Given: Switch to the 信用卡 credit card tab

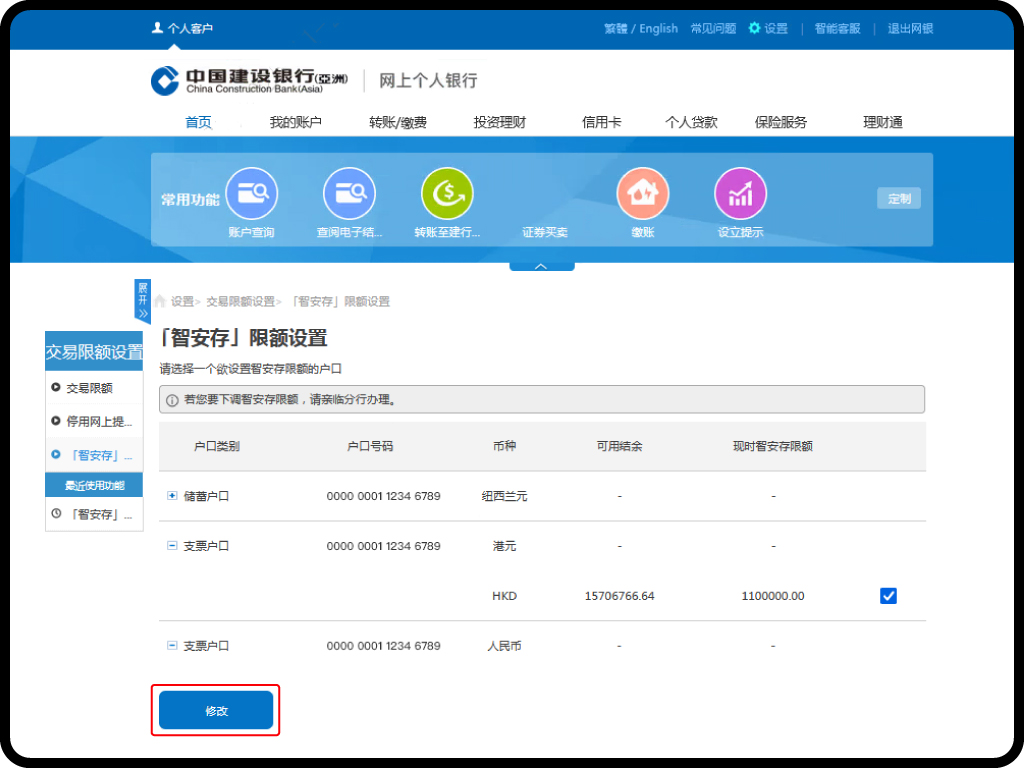Looking at the screenshot, I should tap(601, 122).
